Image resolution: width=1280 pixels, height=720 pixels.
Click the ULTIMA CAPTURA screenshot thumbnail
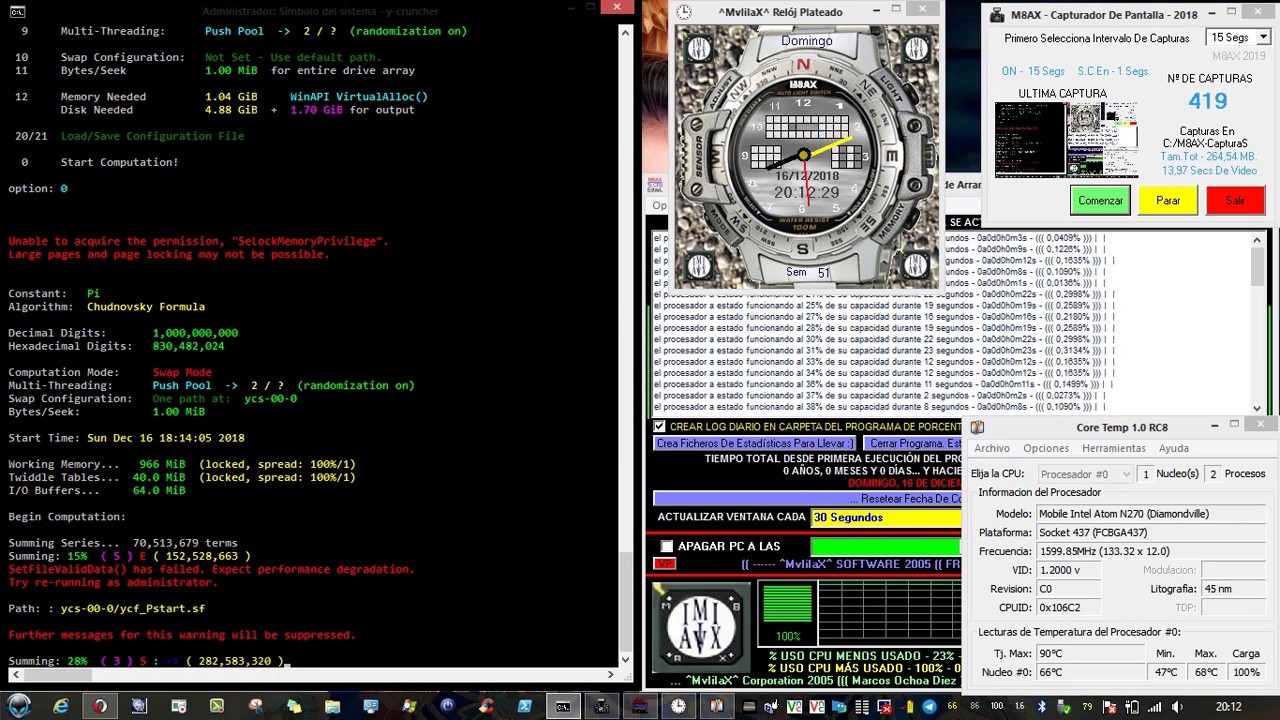pyautogui.click(x=1066, y=140)
